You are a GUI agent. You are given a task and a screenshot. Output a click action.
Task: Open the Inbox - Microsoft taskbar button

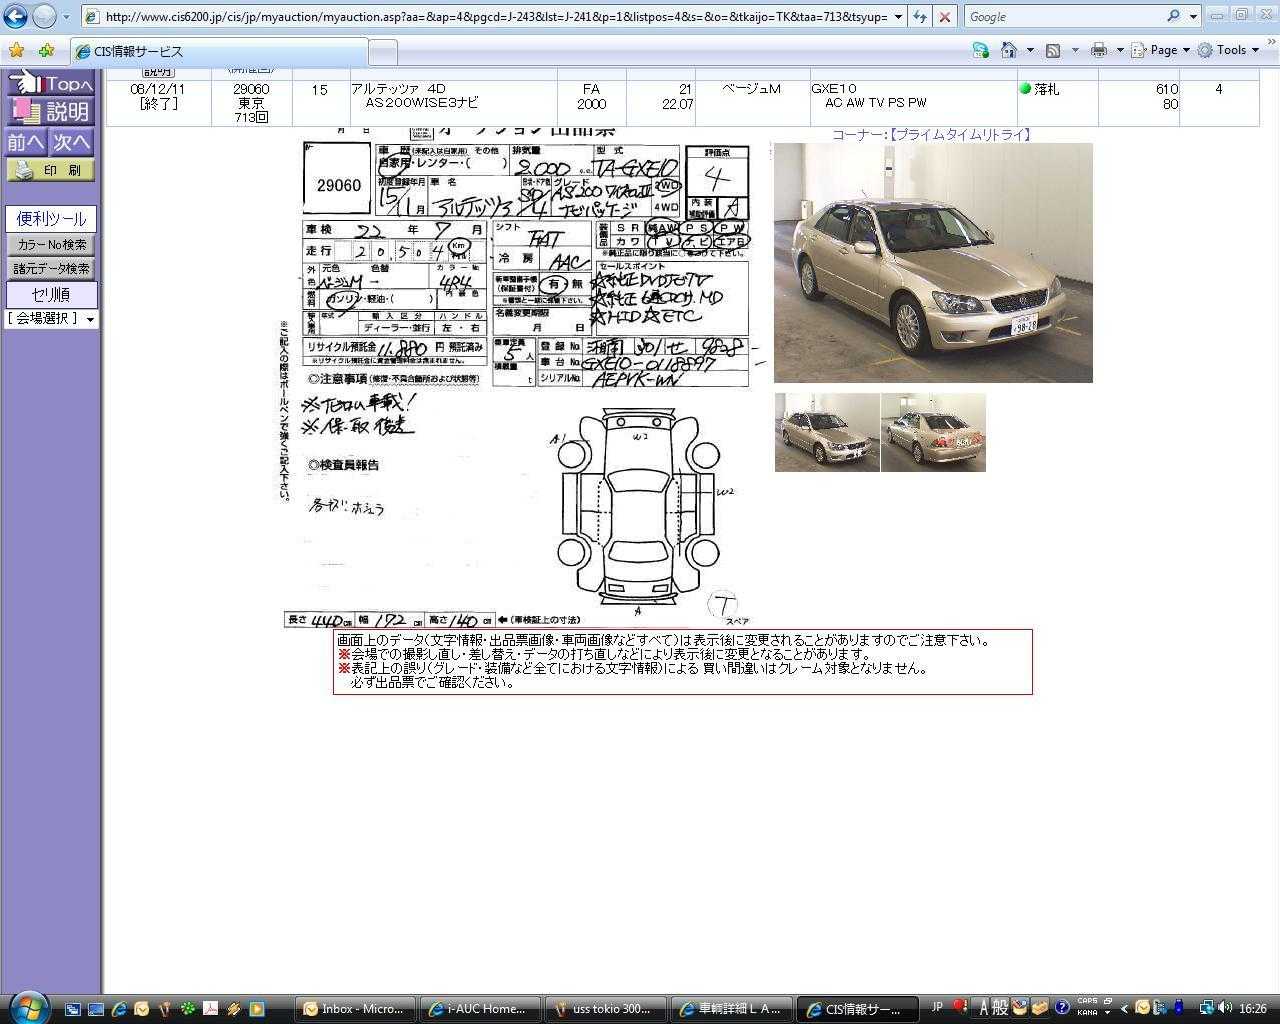354,1009
